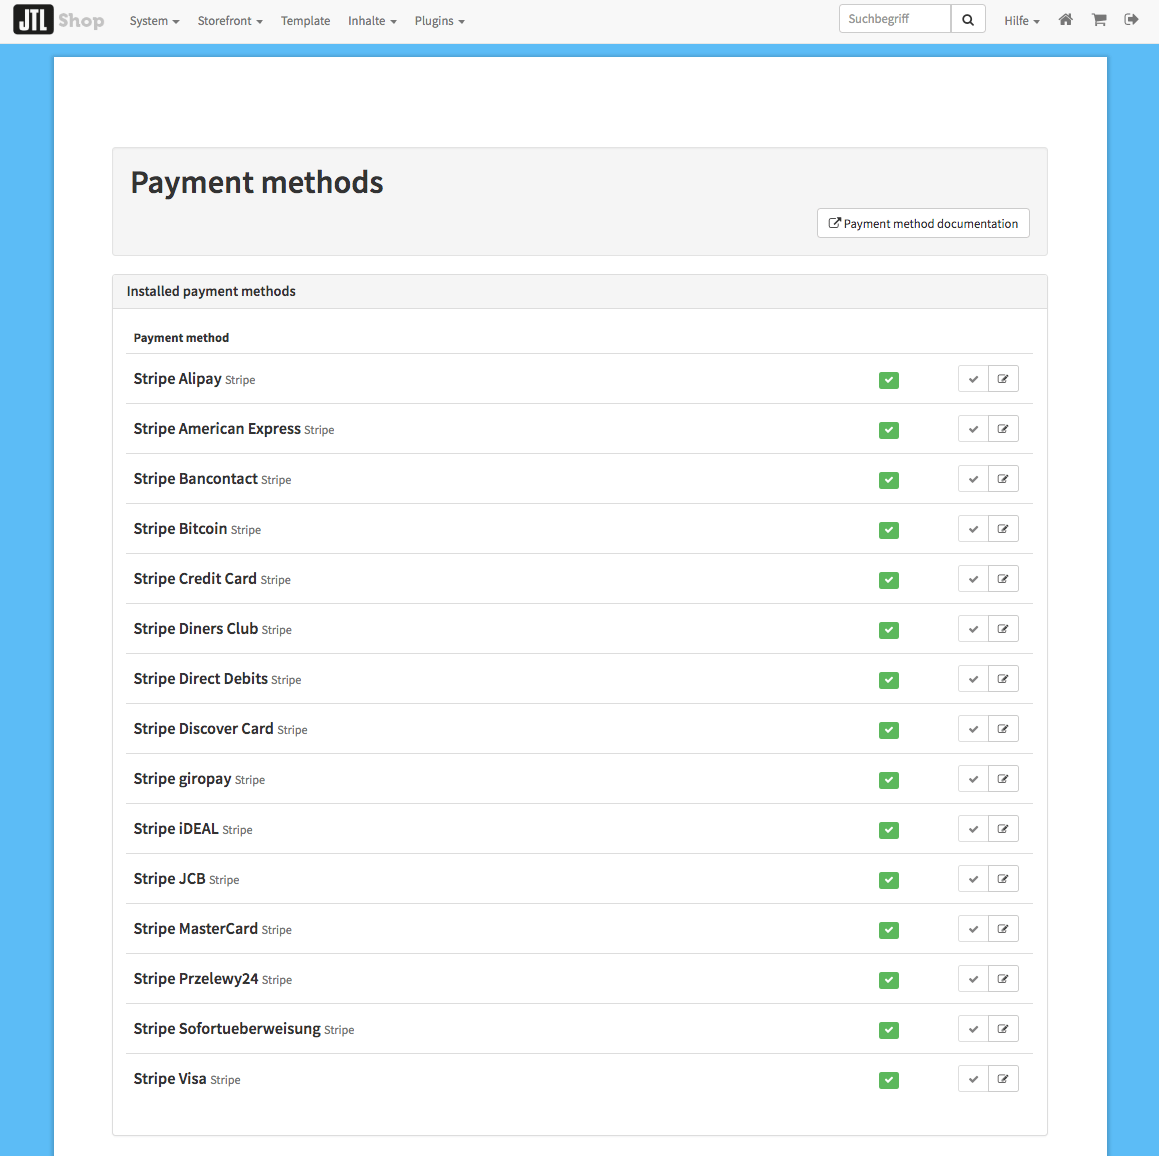Edit the Stripe iDEAL payment method

(x=1003, y=829)
